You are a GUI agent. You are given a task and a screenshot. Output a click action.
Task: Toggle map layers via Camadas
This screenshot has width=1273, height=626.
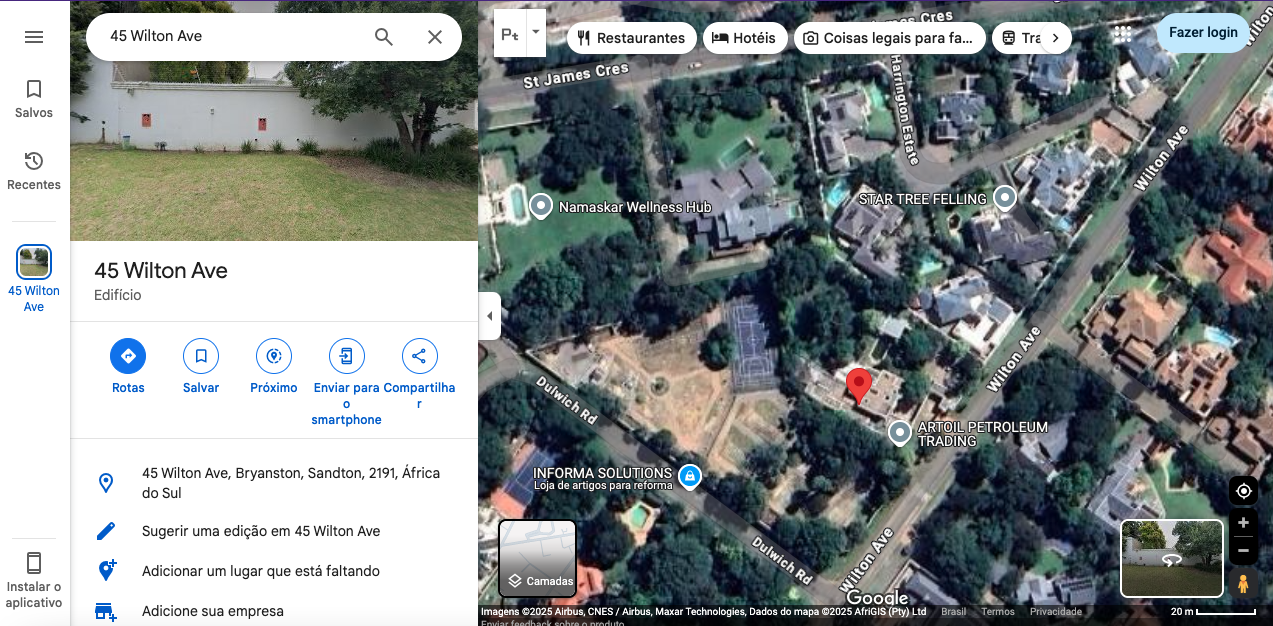538,558
